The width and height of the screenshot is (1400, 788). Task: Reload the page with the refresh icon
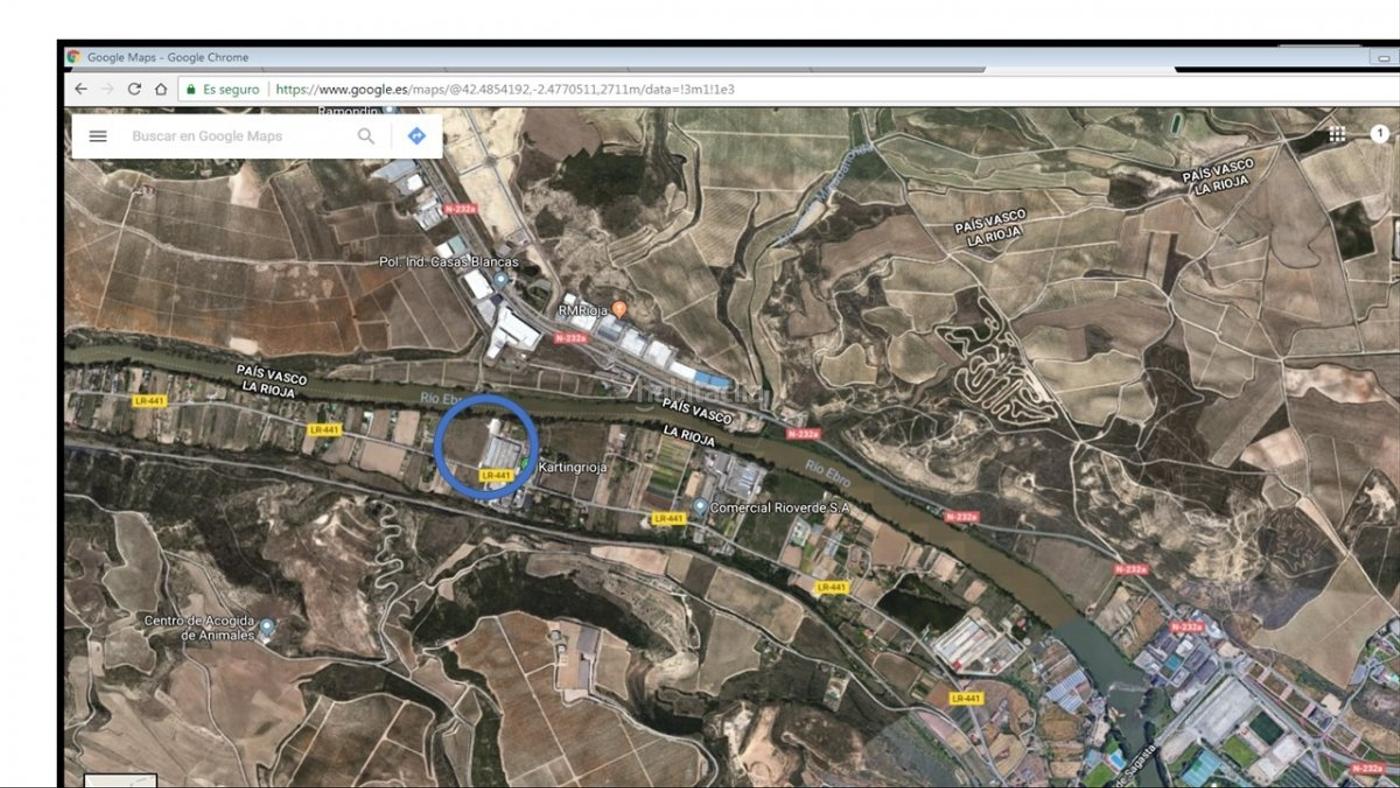[x=134, y=89]
